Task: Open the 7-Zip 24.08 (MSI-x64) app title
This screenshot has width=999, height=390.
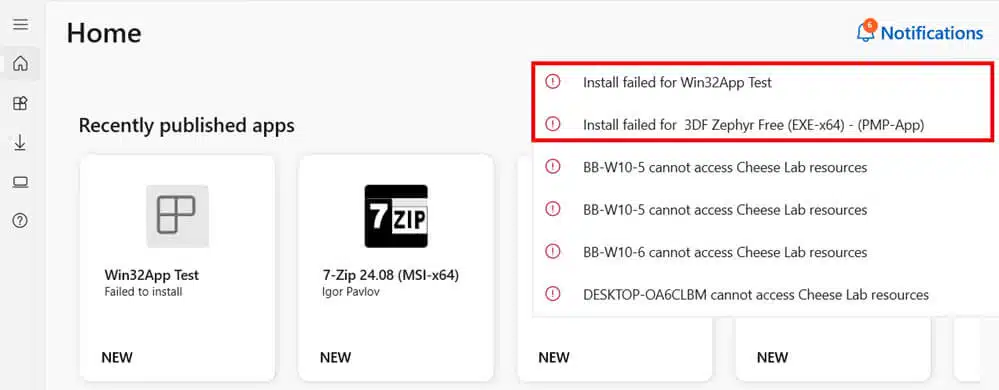Action: [391, 275]
